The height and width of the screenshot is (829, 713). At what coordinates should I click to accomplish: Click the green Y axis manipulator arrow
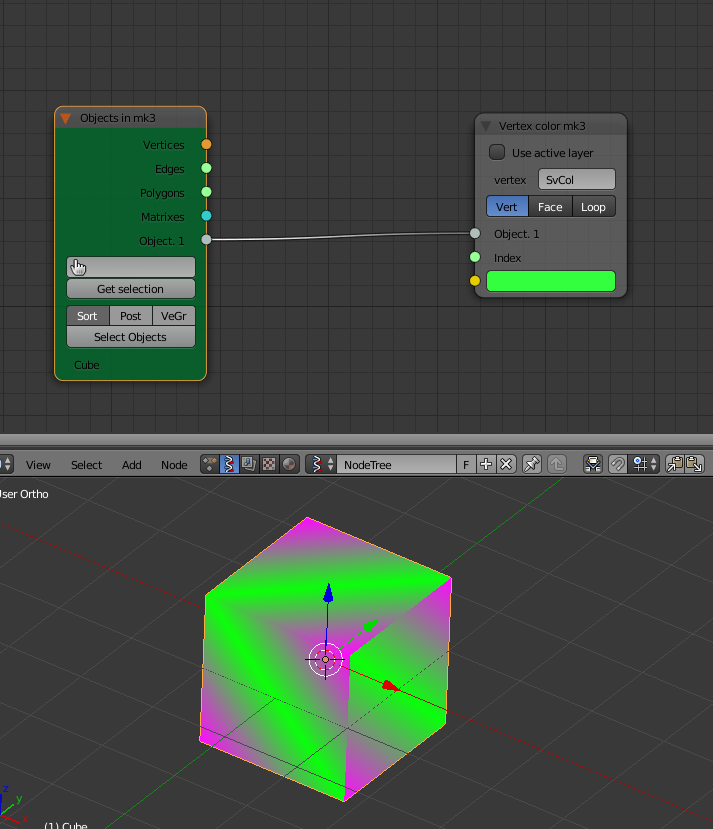[371, 625]
